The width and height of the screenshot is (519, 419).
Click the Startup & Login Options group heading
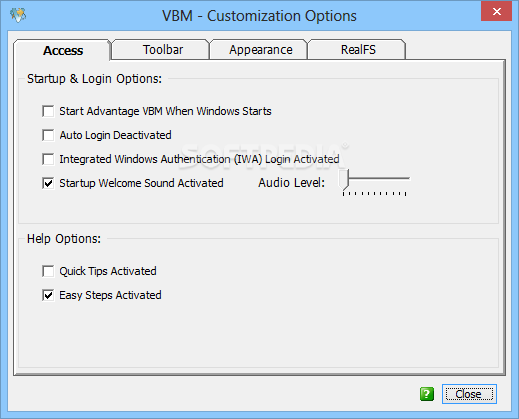tap(94, 79)
